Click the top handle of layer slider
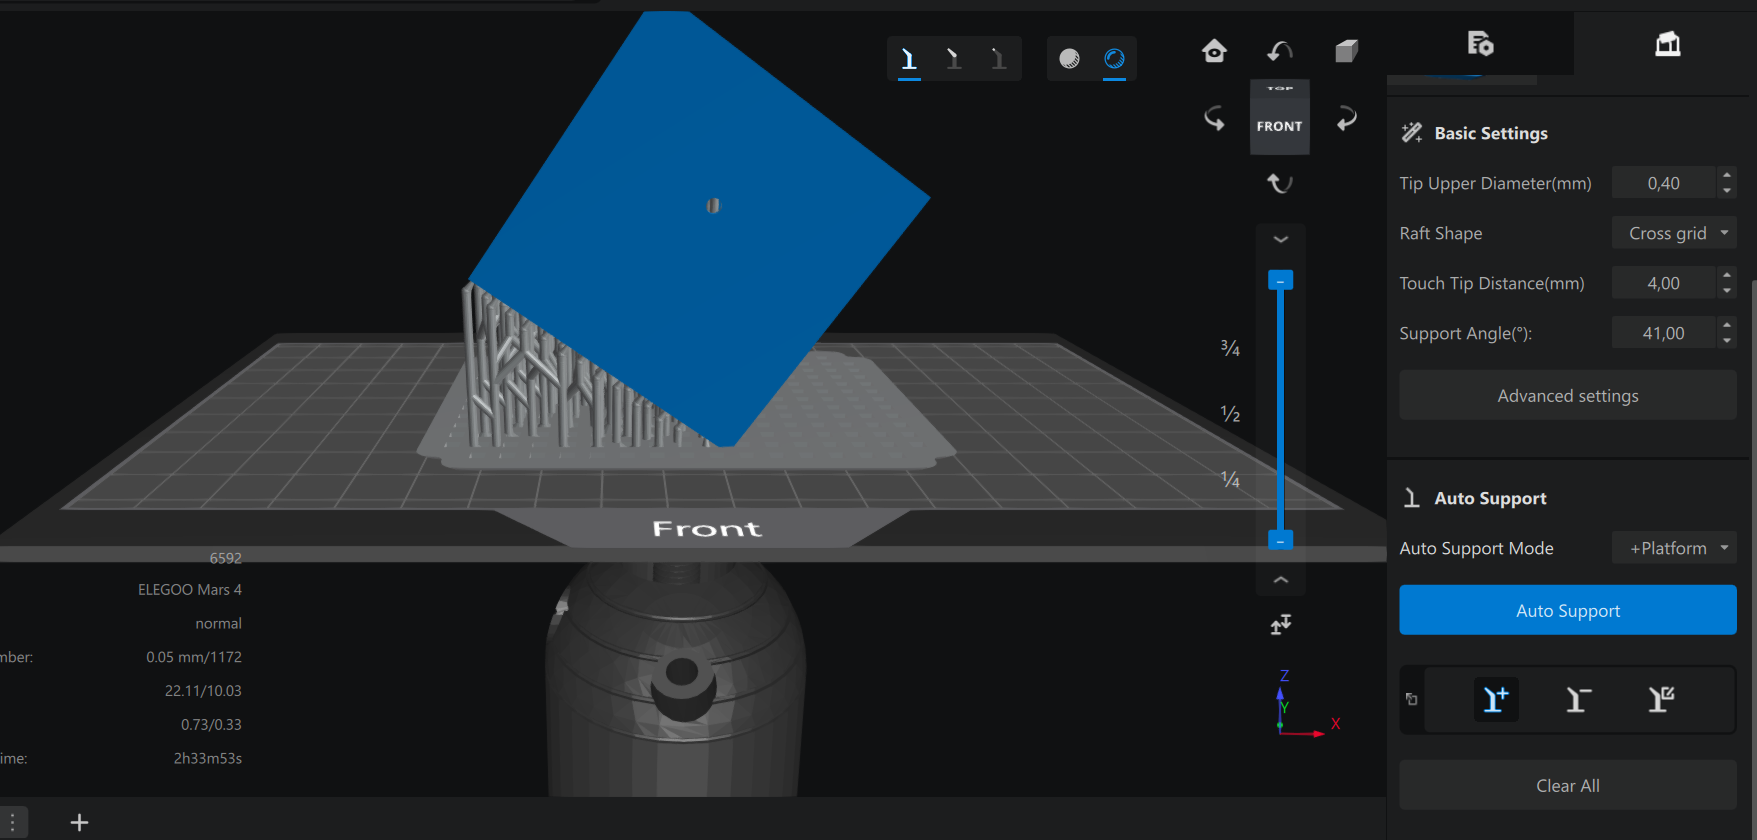 (1280, 281)
